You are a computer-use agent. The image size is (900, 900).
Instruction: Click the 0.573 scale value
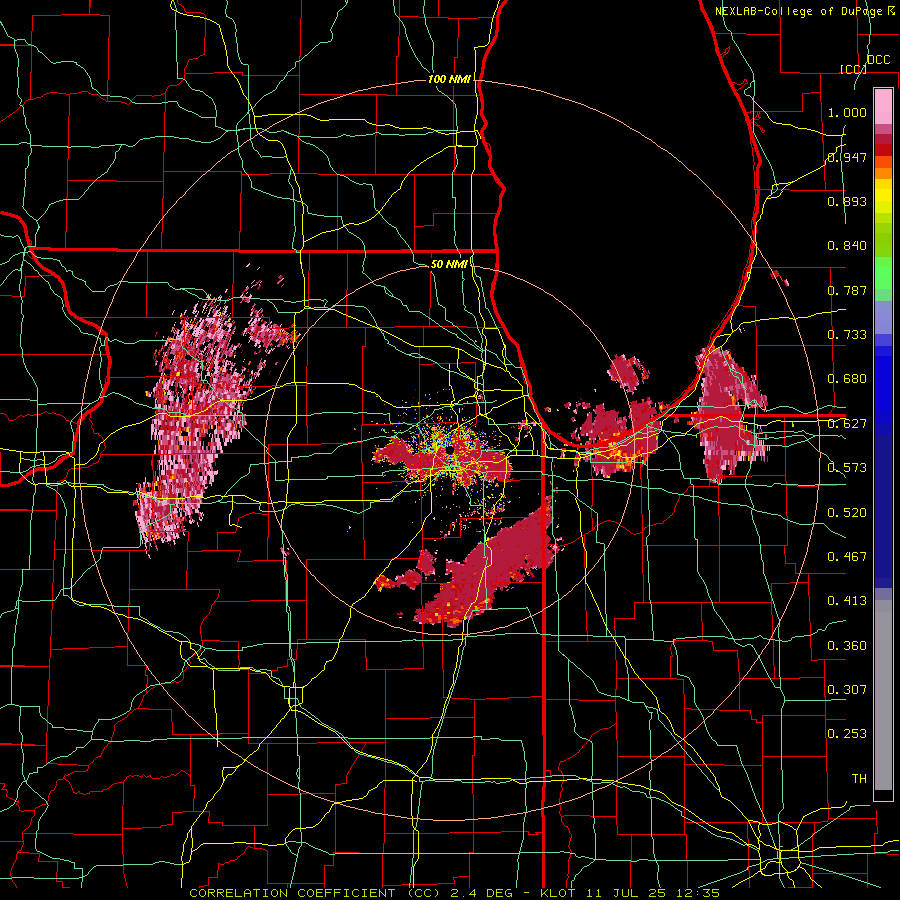[x=847, y=468]
